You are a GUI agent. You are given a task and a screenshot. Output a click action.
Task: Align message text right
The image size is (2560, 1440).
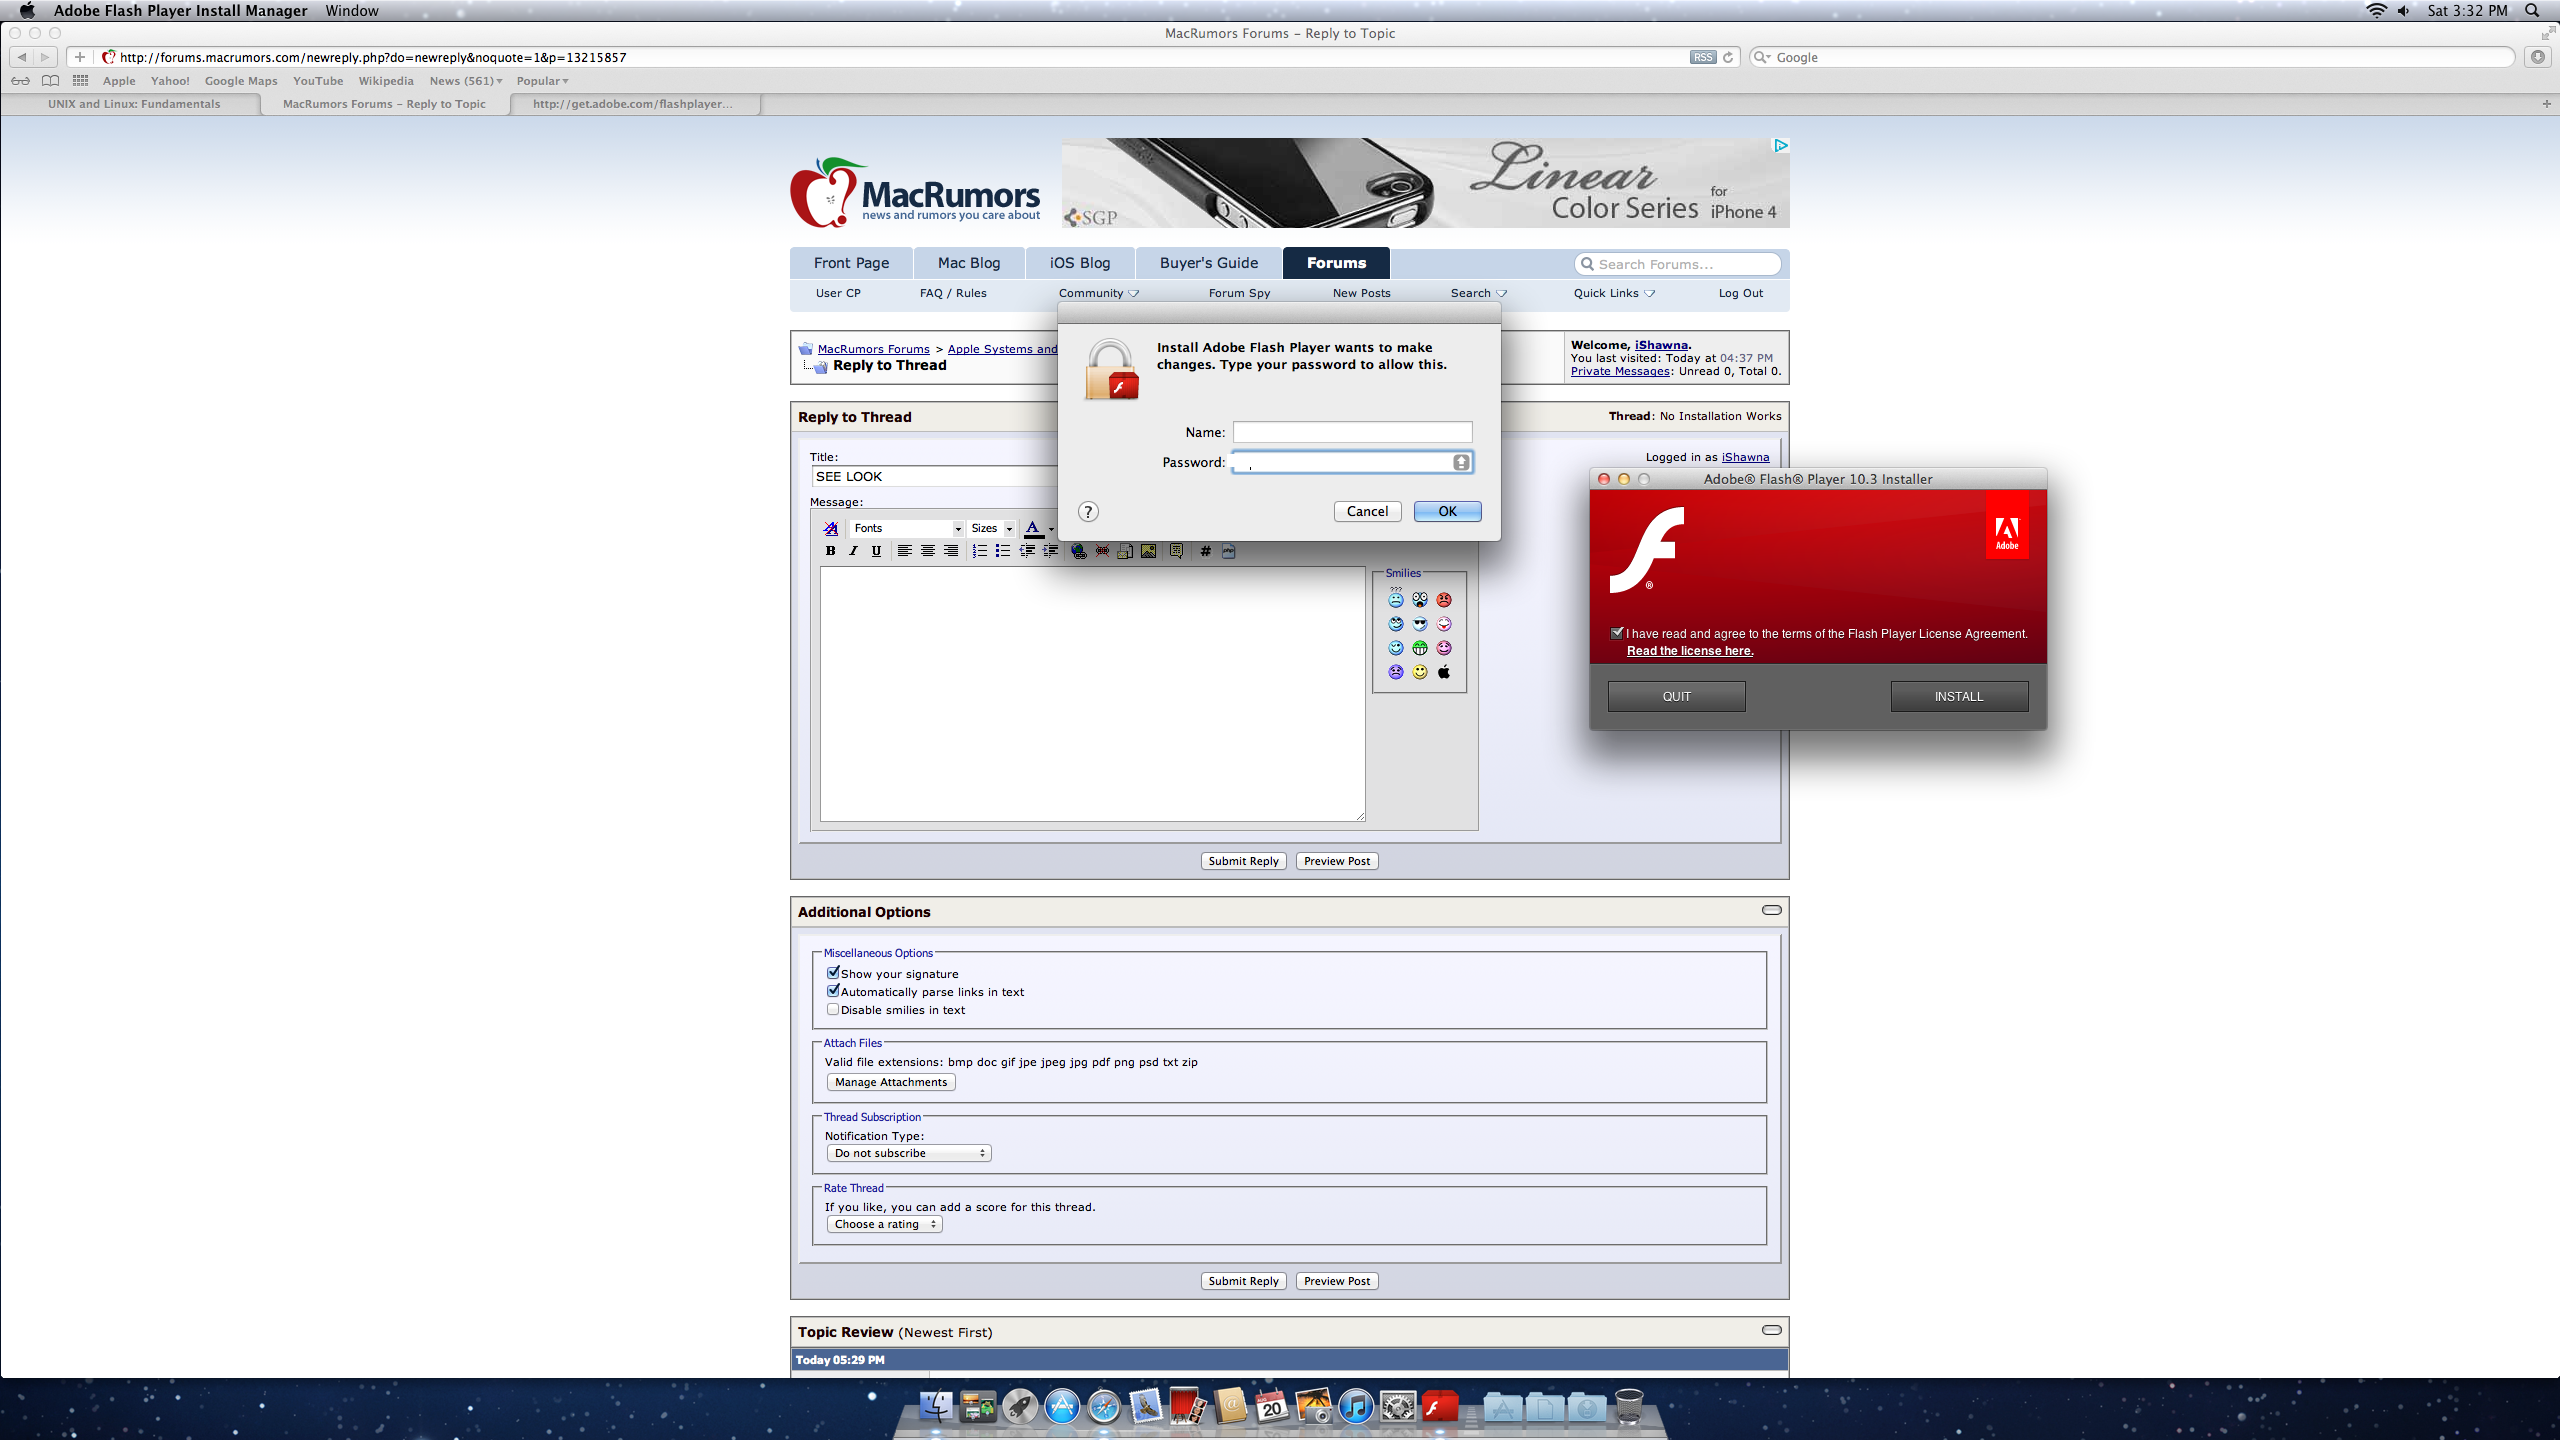pyautogui.click(x=951, y=551)
